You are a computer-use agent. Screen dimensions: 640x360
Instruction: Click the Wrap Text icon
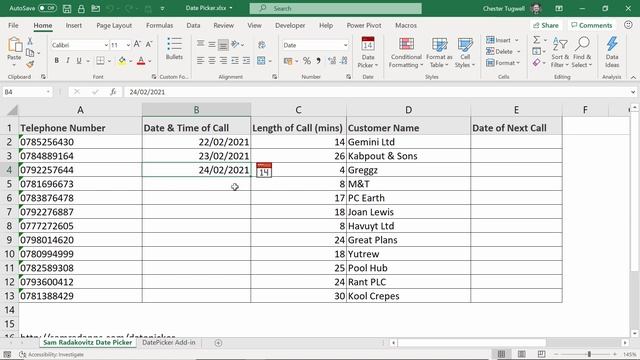click(262, 44)
